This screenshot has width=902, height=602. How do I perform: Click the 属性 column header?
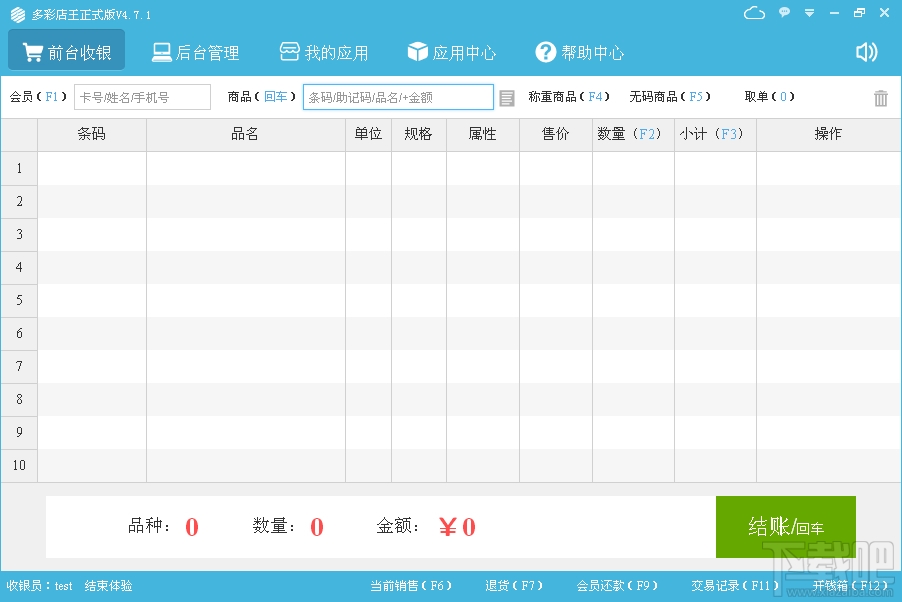tap(483, 135)
